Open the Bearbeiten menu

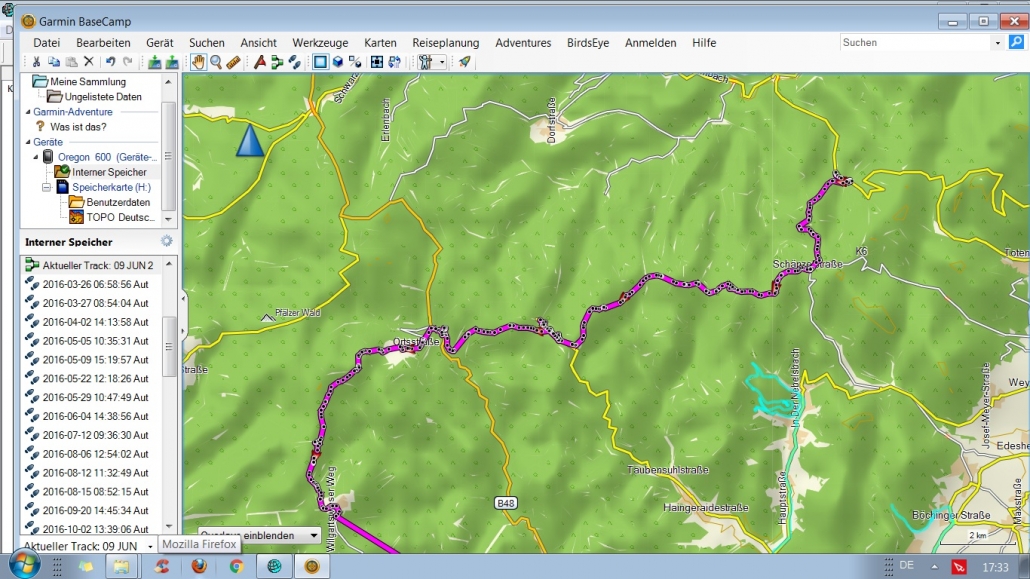(103, 43)
